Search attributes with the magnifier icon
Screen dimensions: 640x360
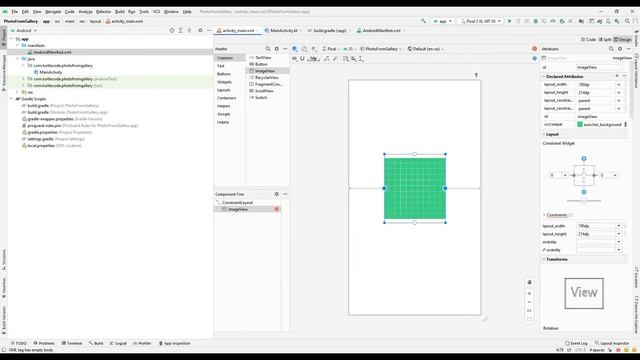(611, 49)
